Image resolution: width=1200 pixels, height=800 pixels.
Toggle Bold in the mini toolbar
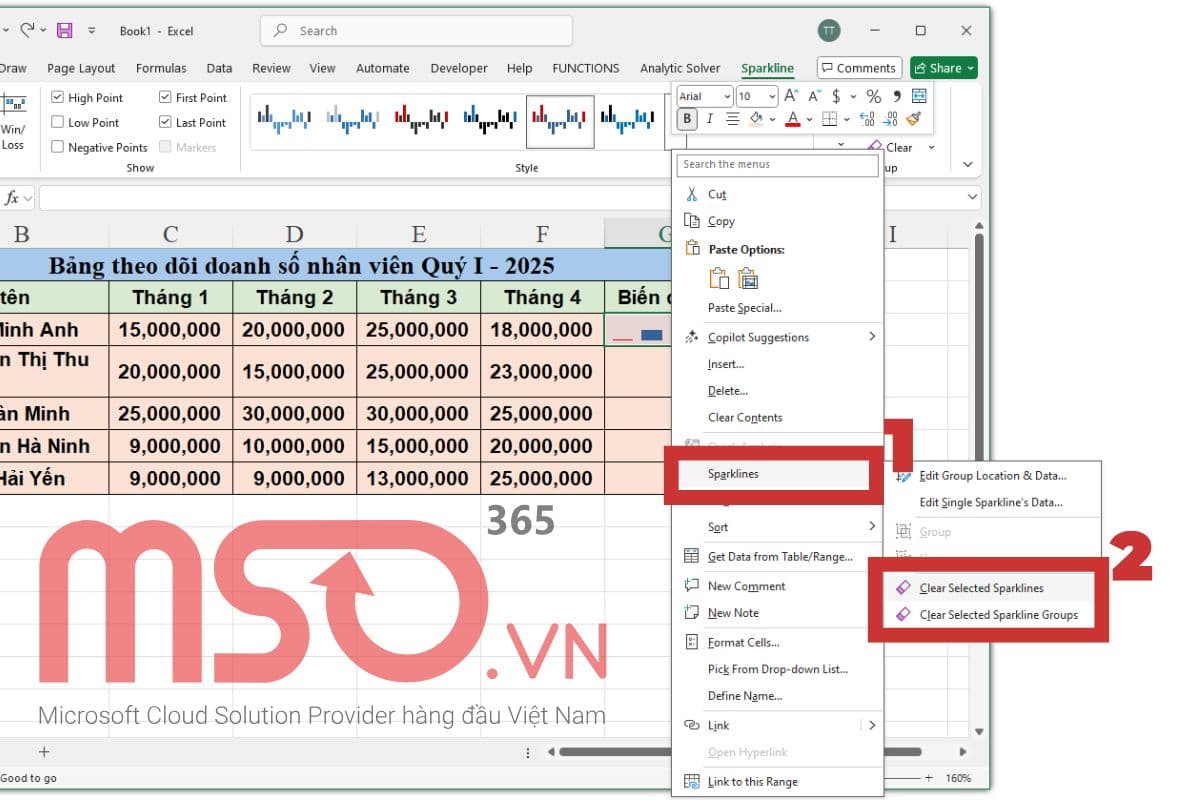(687, 119)
